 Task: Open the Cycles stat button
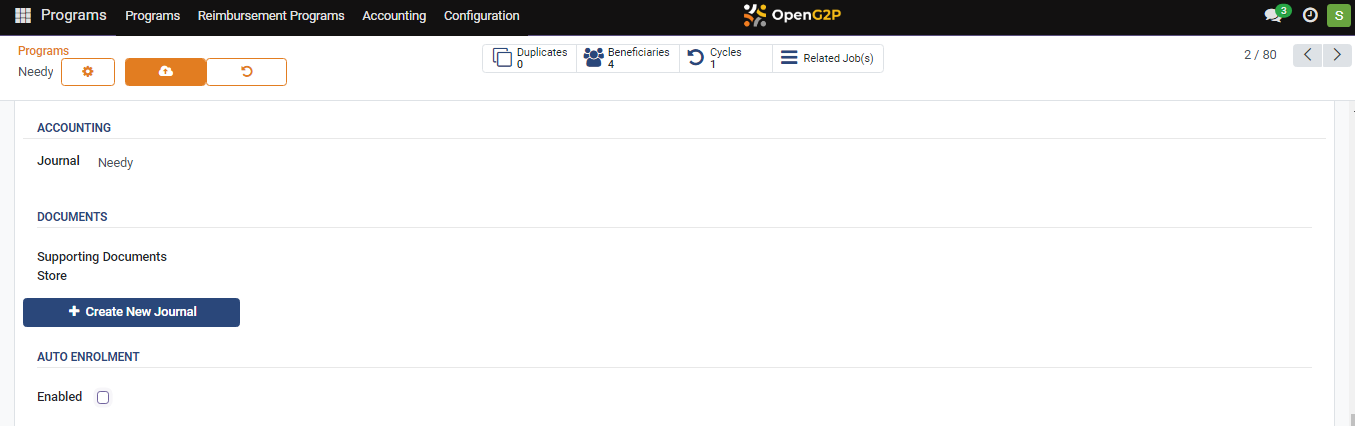point(725,58)
